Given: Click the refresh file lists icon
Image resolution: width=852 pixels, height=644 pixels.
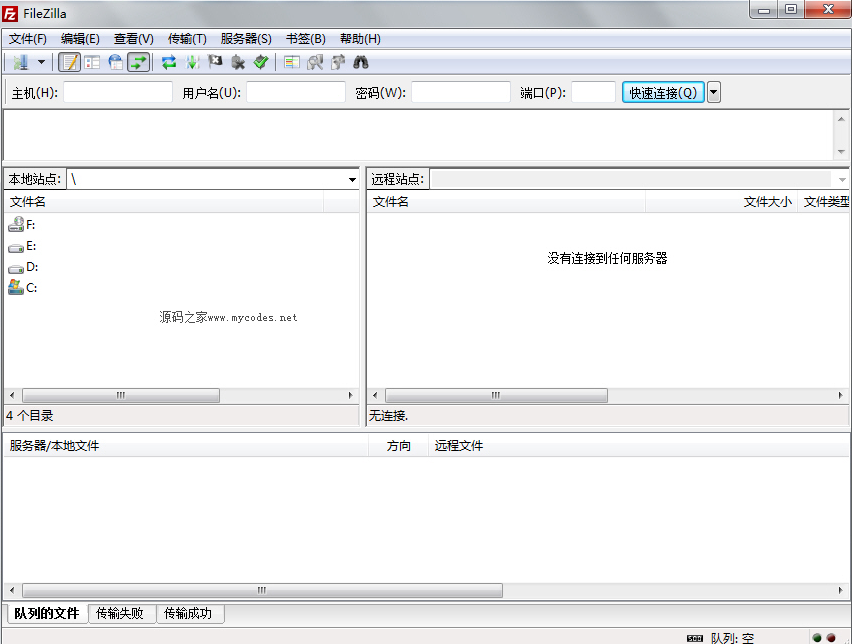Looking at the screenshot, I should (x=169, y=62).
